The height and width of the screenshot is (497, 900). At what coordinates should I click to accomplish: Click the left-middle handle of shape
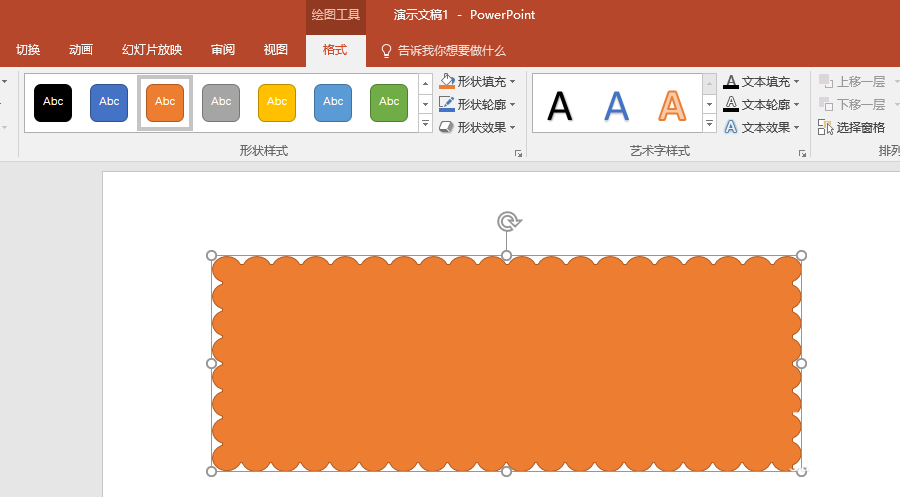[211, 363]
